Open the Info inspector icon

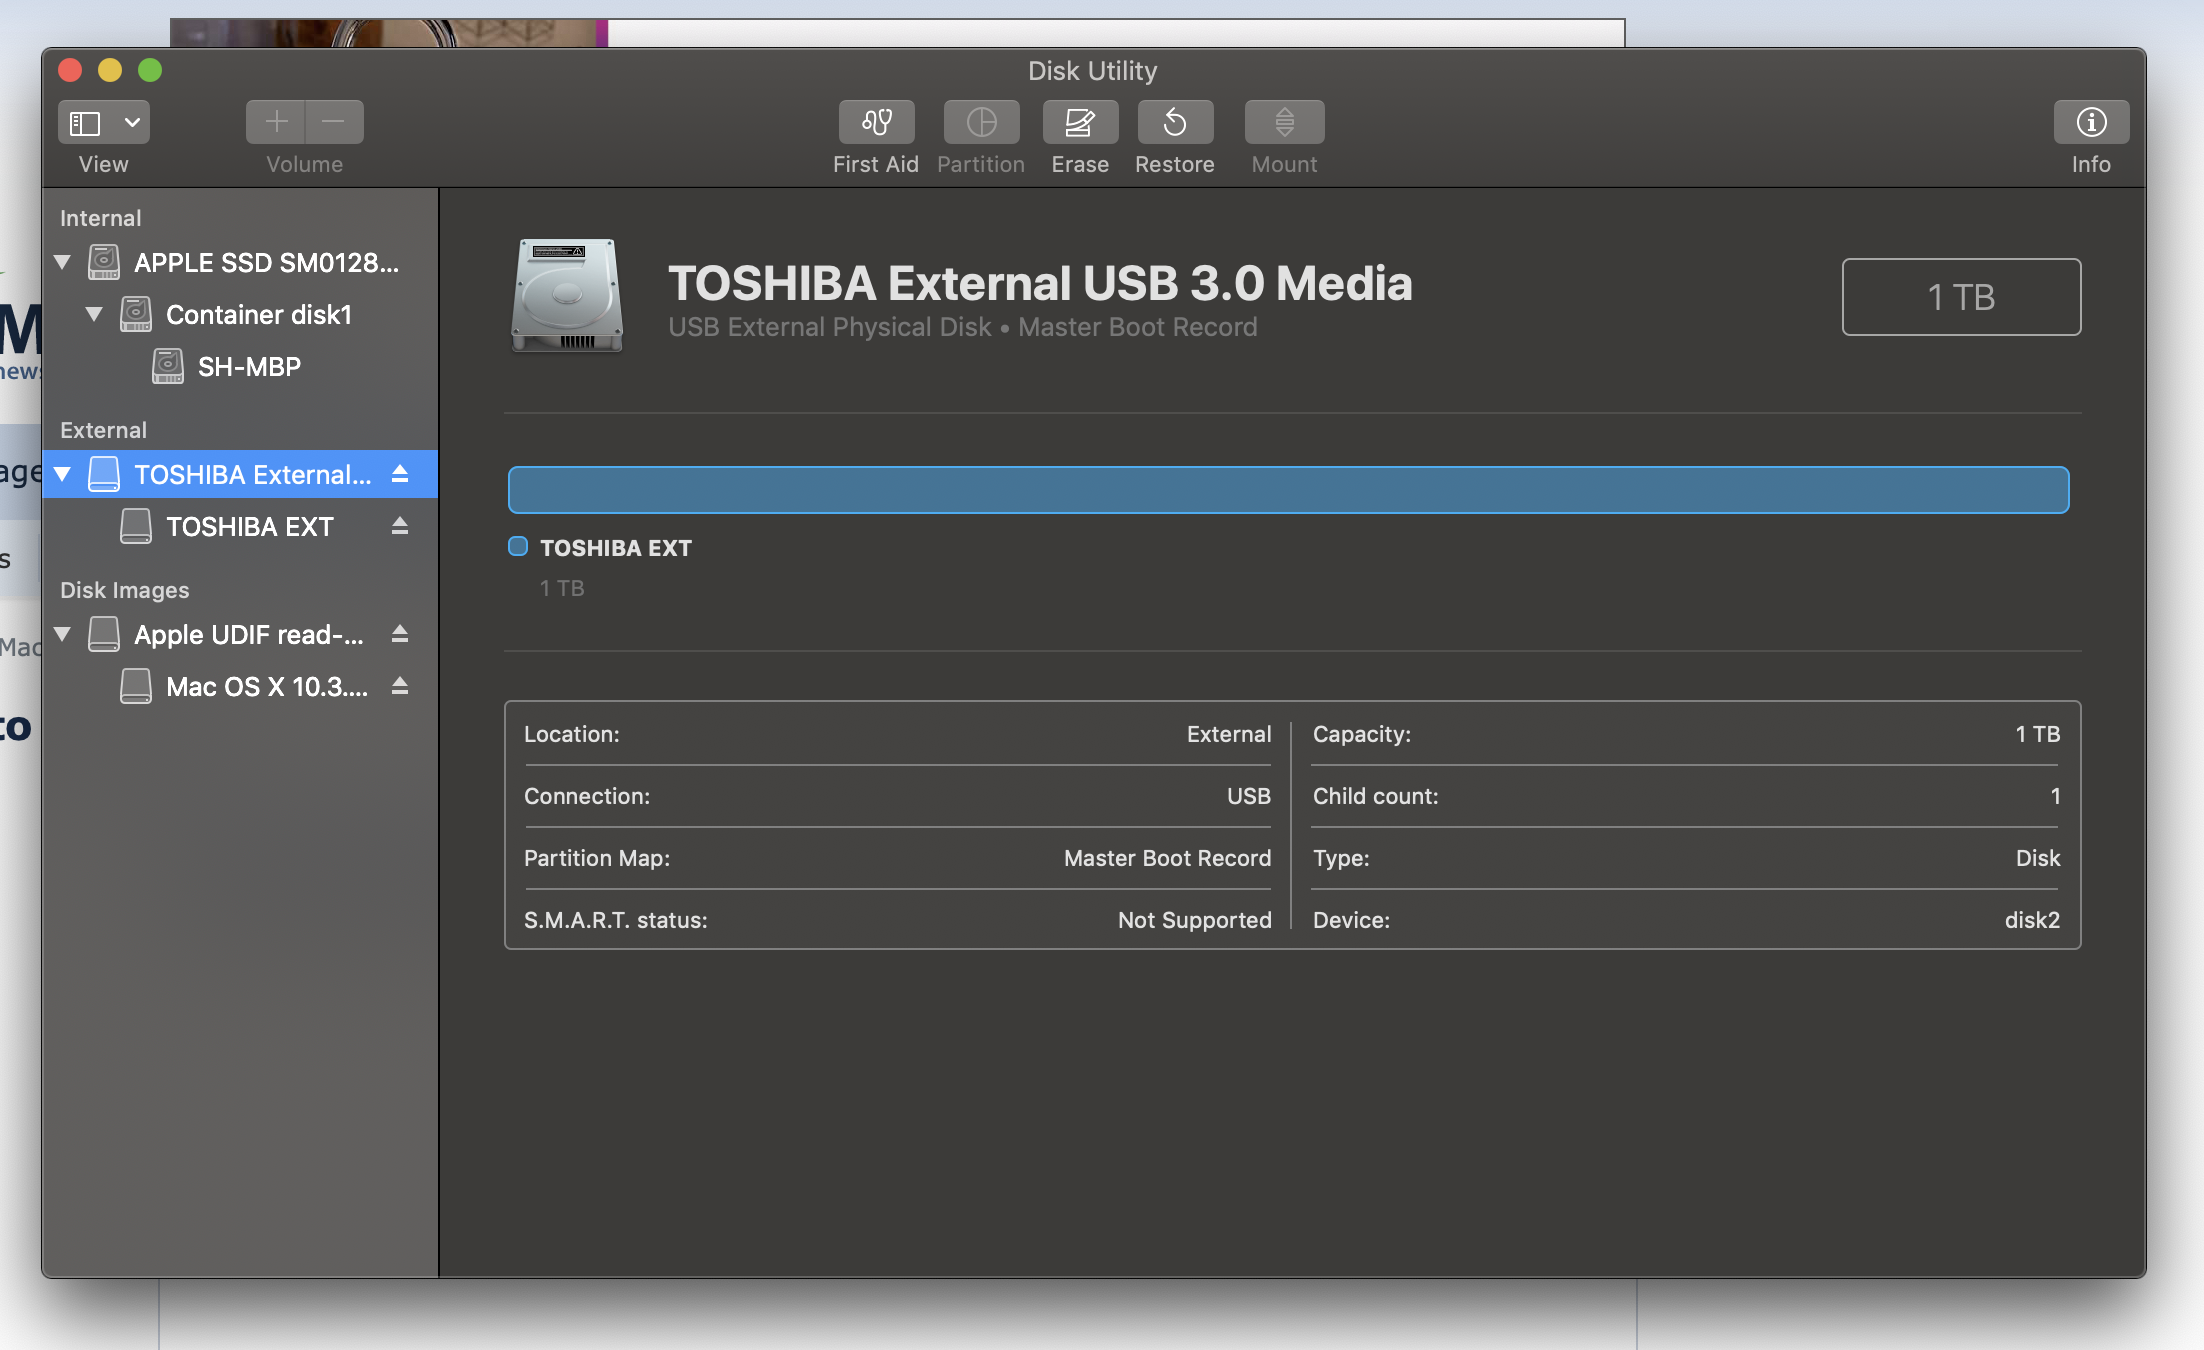2091,122
